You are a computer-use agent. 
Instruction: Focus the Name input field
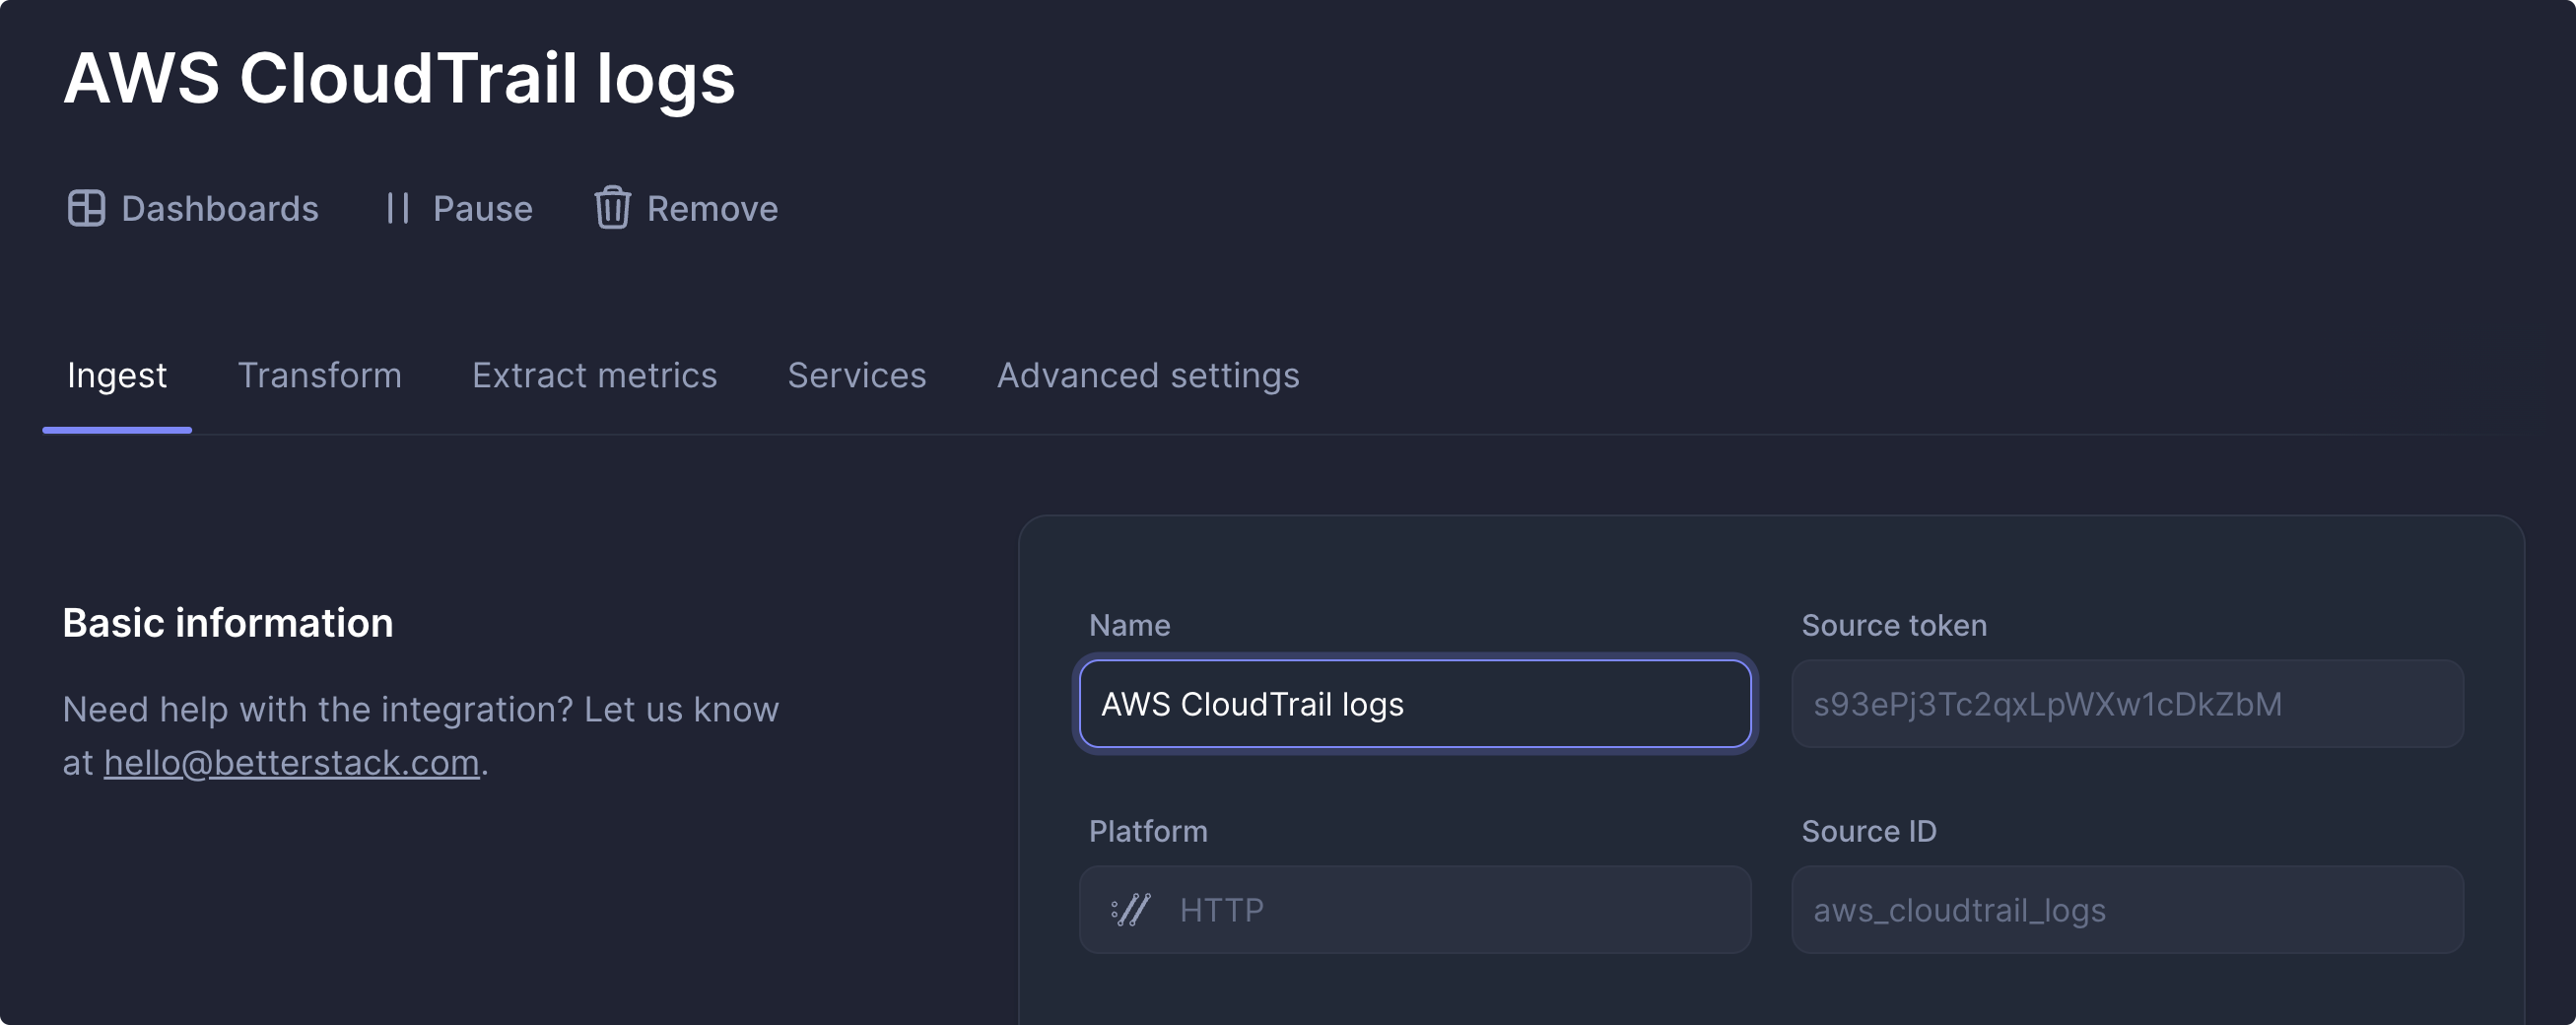[x=1415, y=704]
